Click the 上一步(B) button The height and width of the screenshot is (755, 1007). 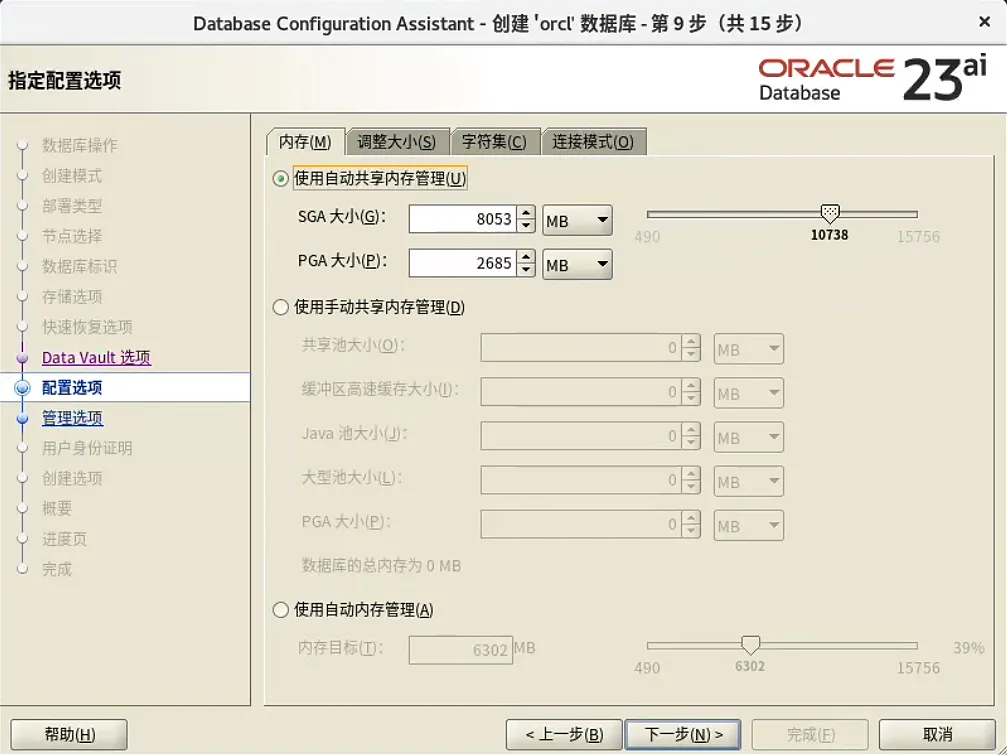click(563, 733)
